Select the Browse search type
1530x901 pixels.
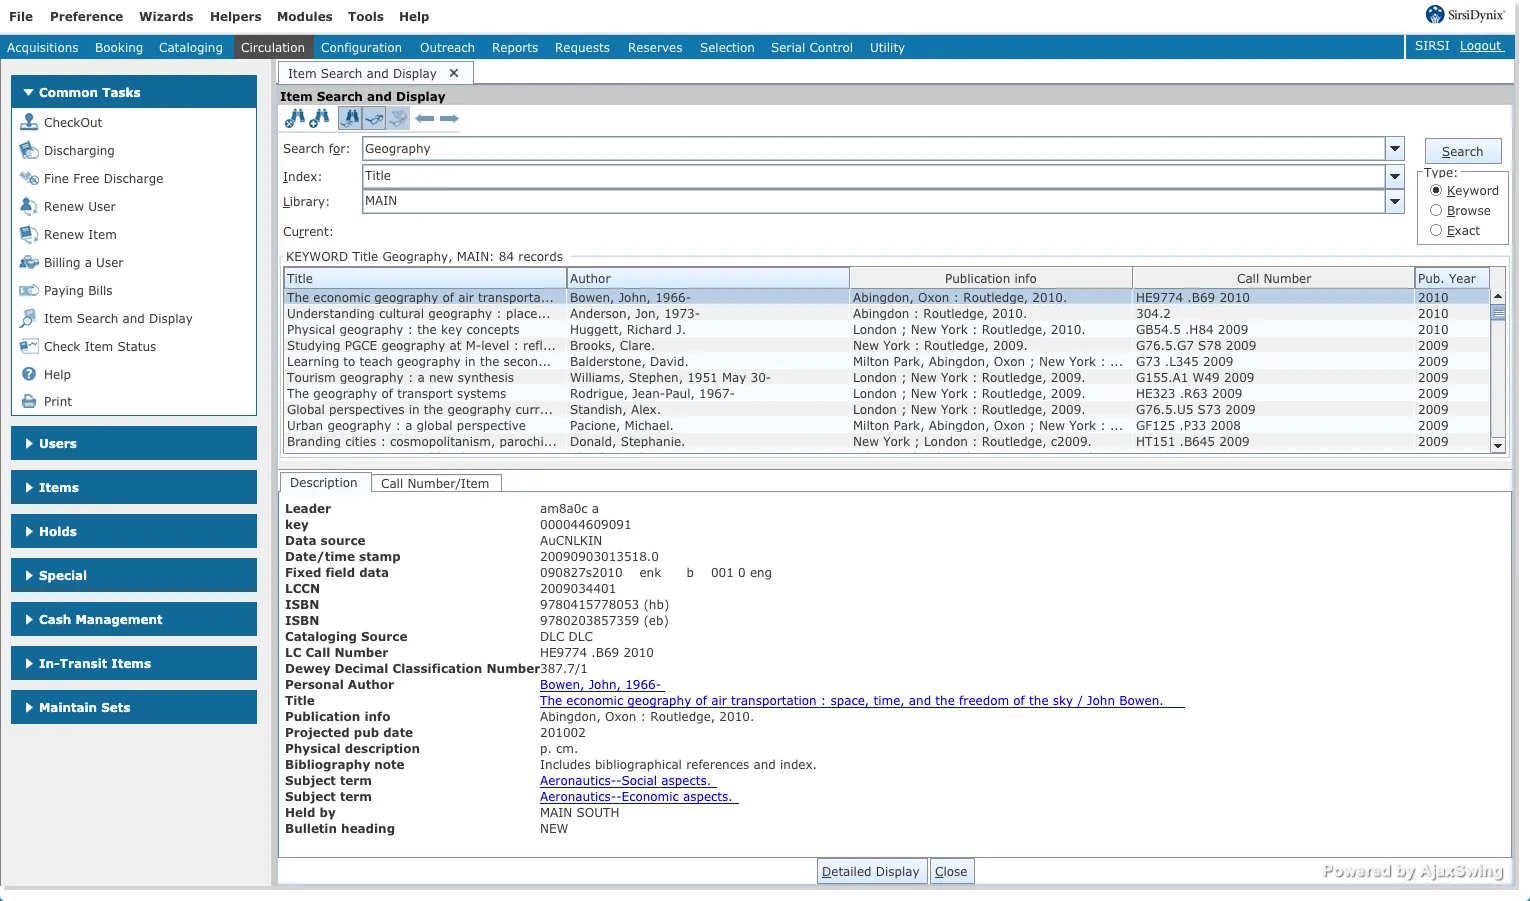coord(1436,210)
